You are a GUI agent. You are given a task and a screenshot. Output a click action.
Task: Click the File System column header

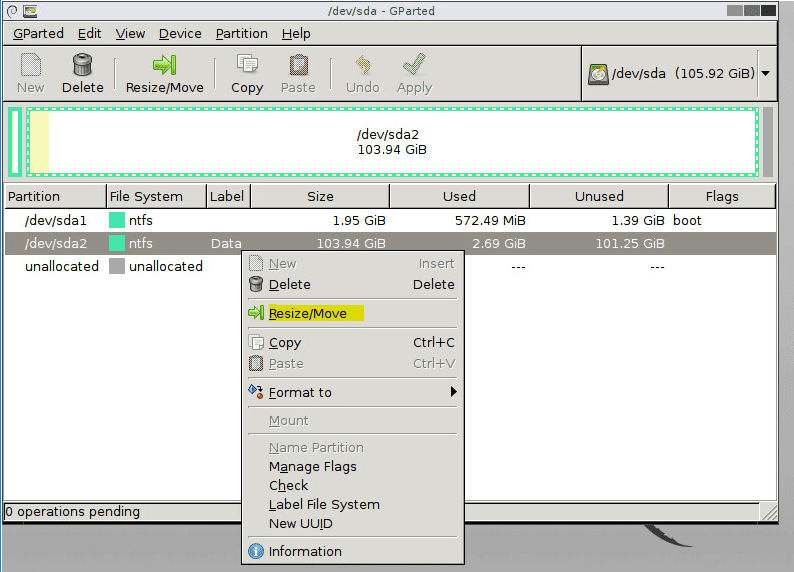pos(157,196)
